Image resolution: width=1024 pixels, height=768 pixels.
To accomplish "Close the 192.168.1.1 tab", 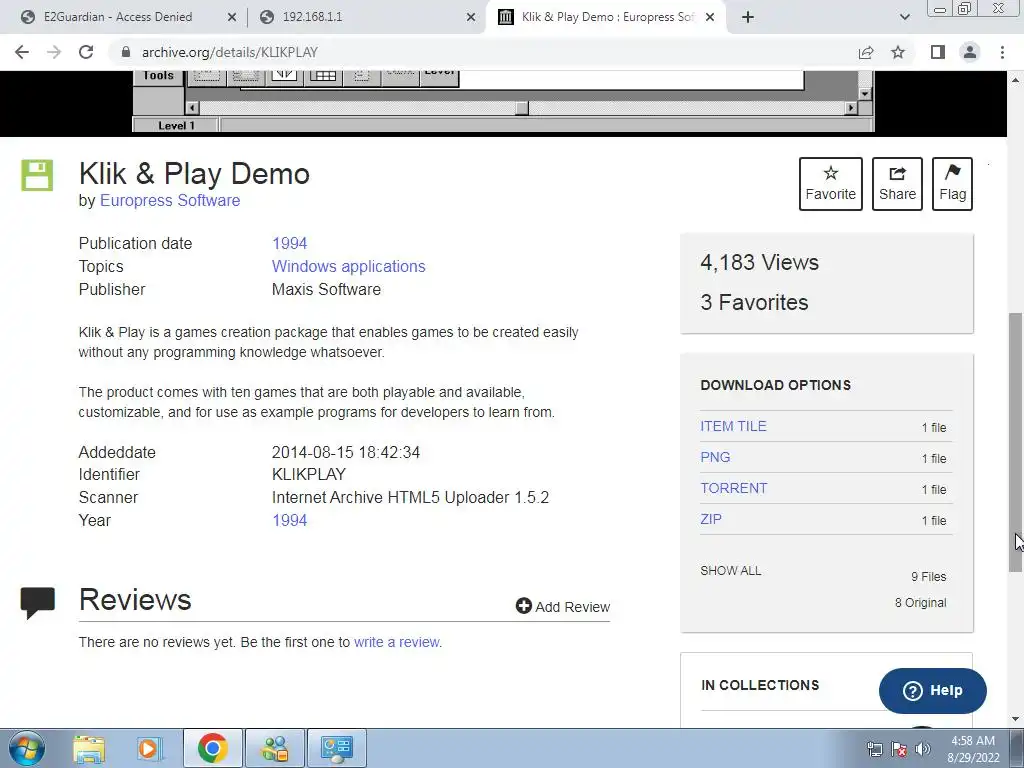I will (x=471, y=18).
